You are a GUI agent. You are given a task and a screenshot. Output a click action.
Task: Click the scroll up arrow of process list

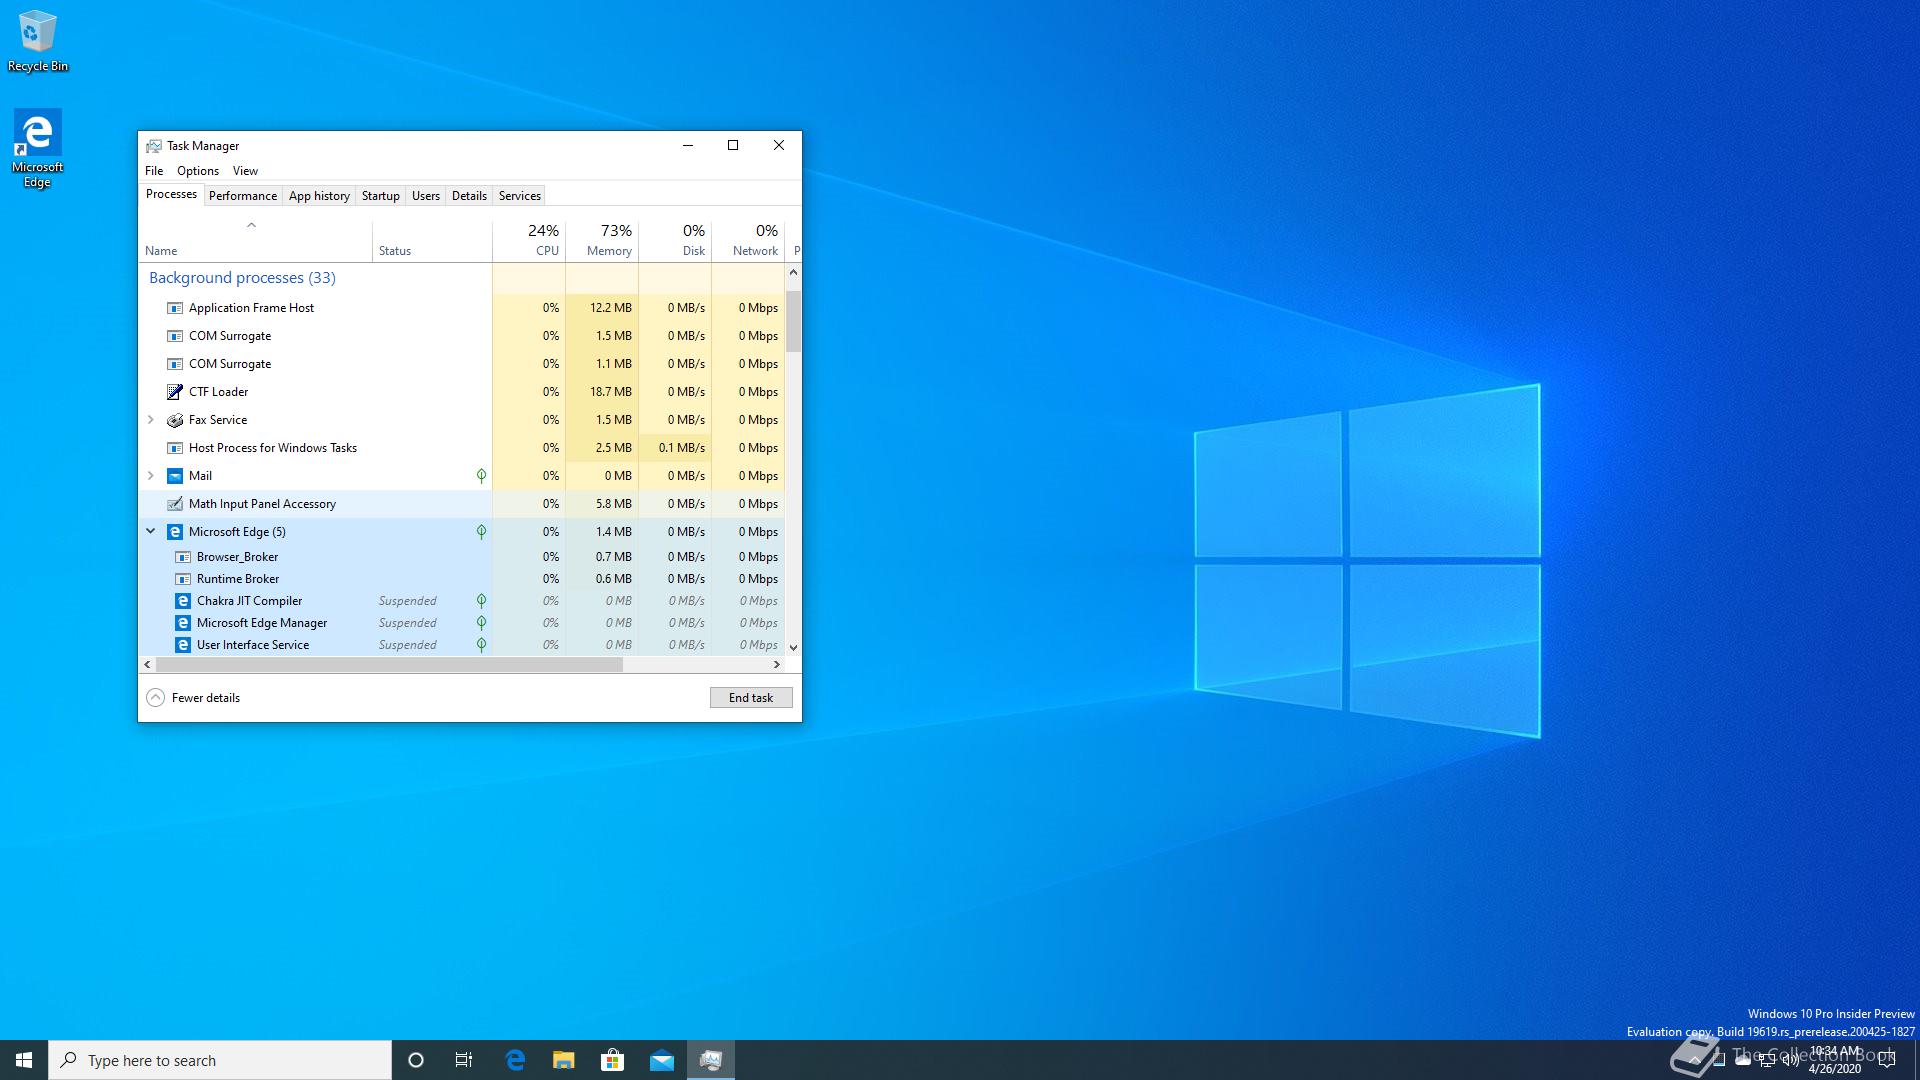tap(794, 272)
